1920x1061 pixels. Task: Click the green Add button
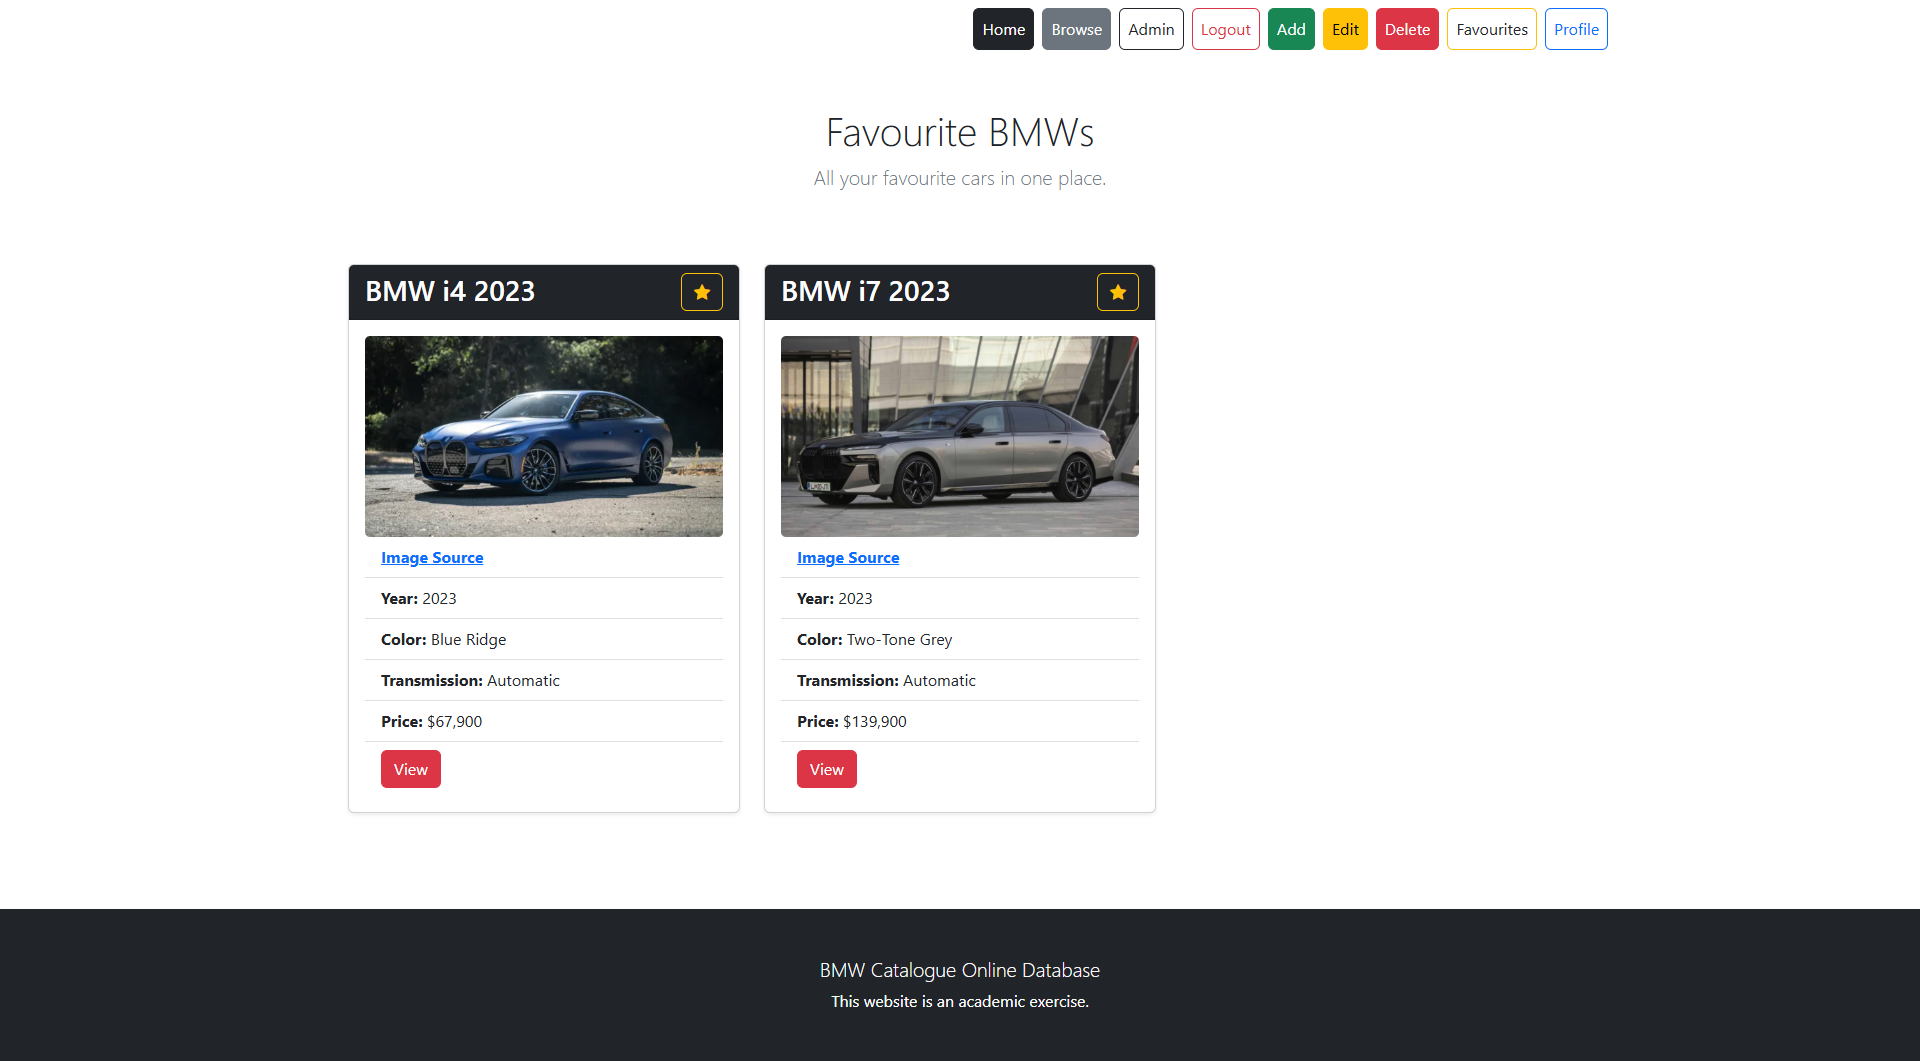(1291, 29)
